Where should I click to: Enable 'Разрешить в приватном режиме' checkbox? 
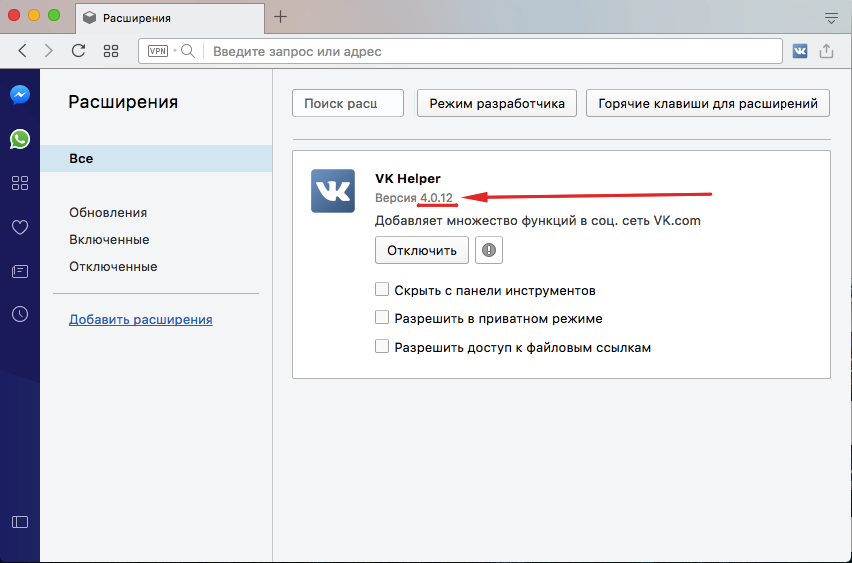pyautogui.click(x=381, y=318)
